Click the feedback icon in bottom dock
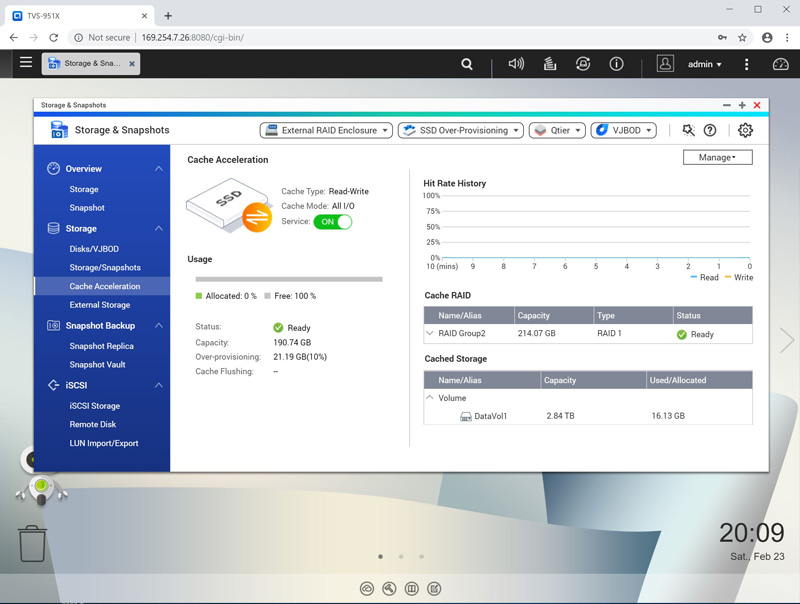Viewport: 800px width, 604px height. 434,589
